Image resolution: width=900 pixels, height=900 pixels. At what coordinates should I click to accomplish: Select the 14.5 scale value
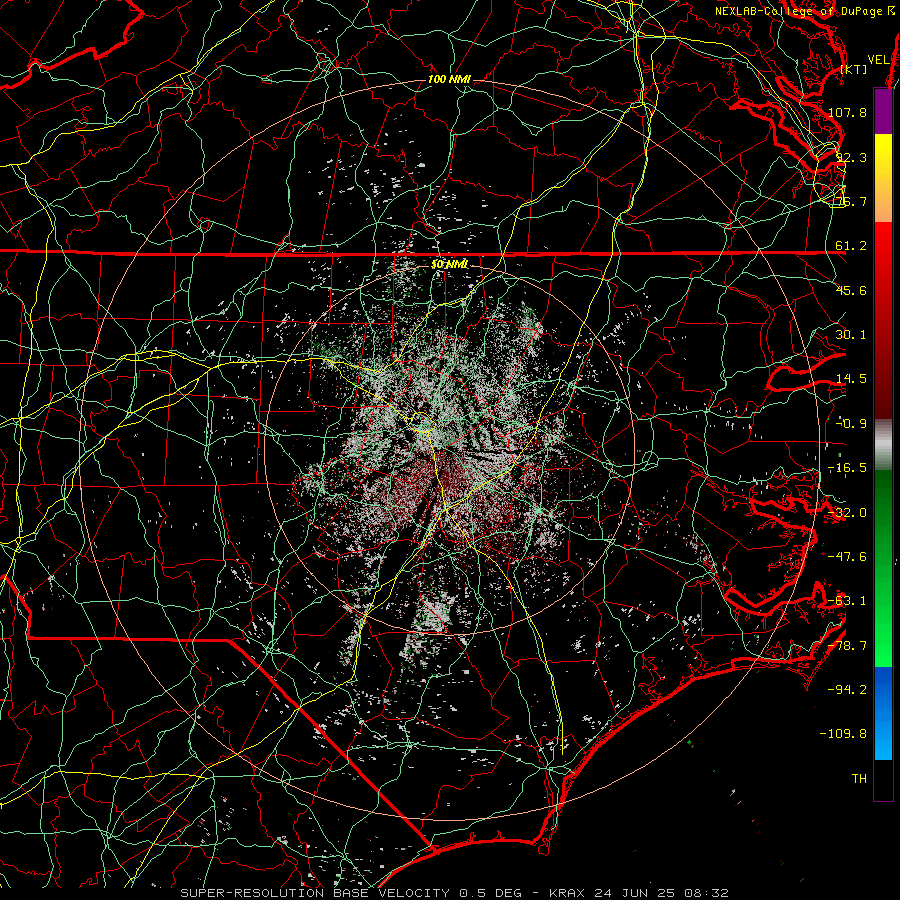[851, 379]
